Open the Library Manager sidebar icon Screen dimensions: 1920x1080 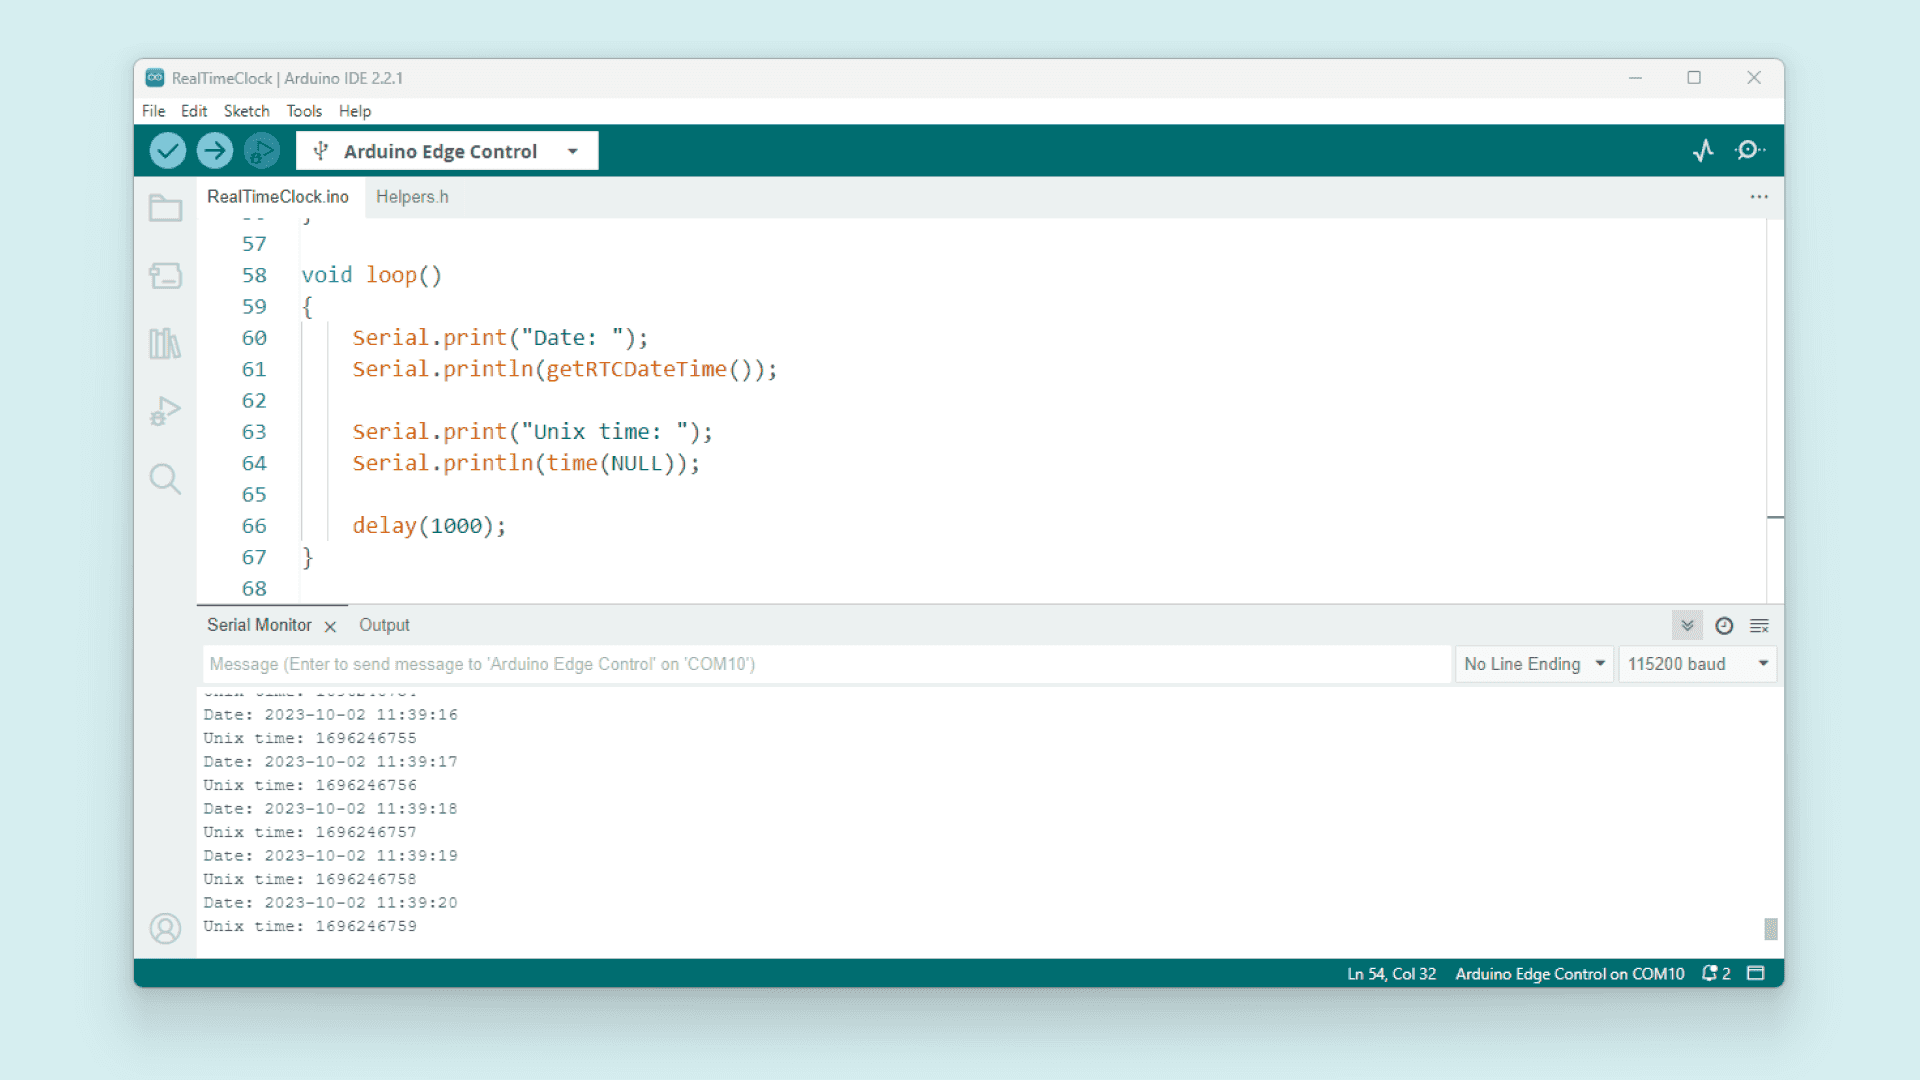pyautogui.click(x=165, y=344)
